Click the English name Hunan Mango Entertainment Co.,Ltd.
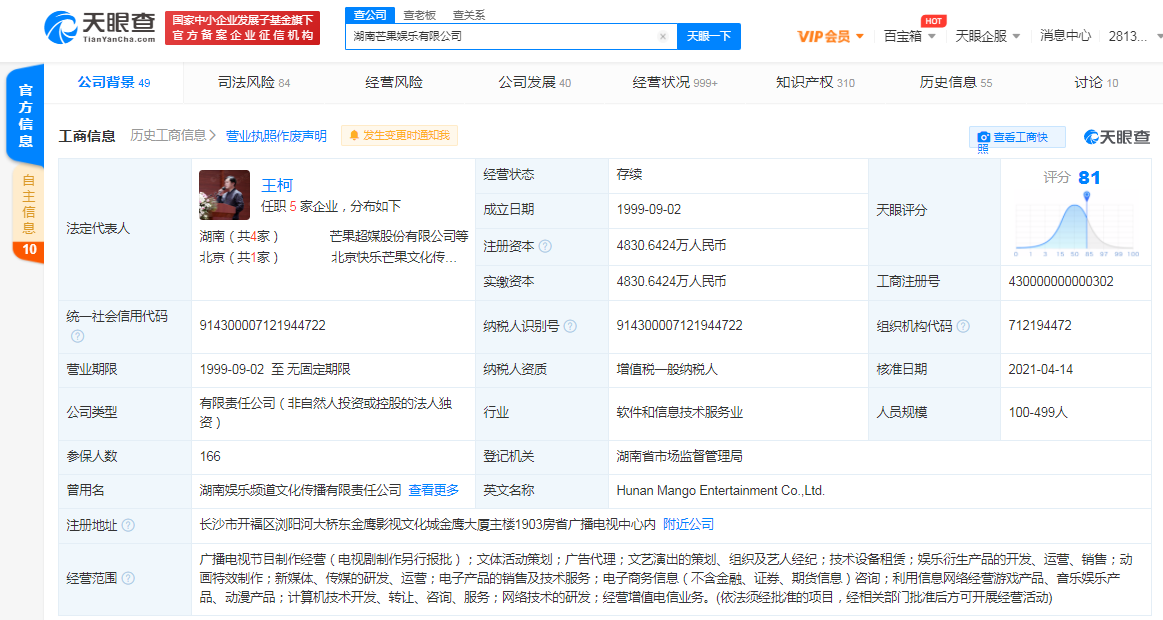This screenshot has width=1163, height=620. point(720,491)
